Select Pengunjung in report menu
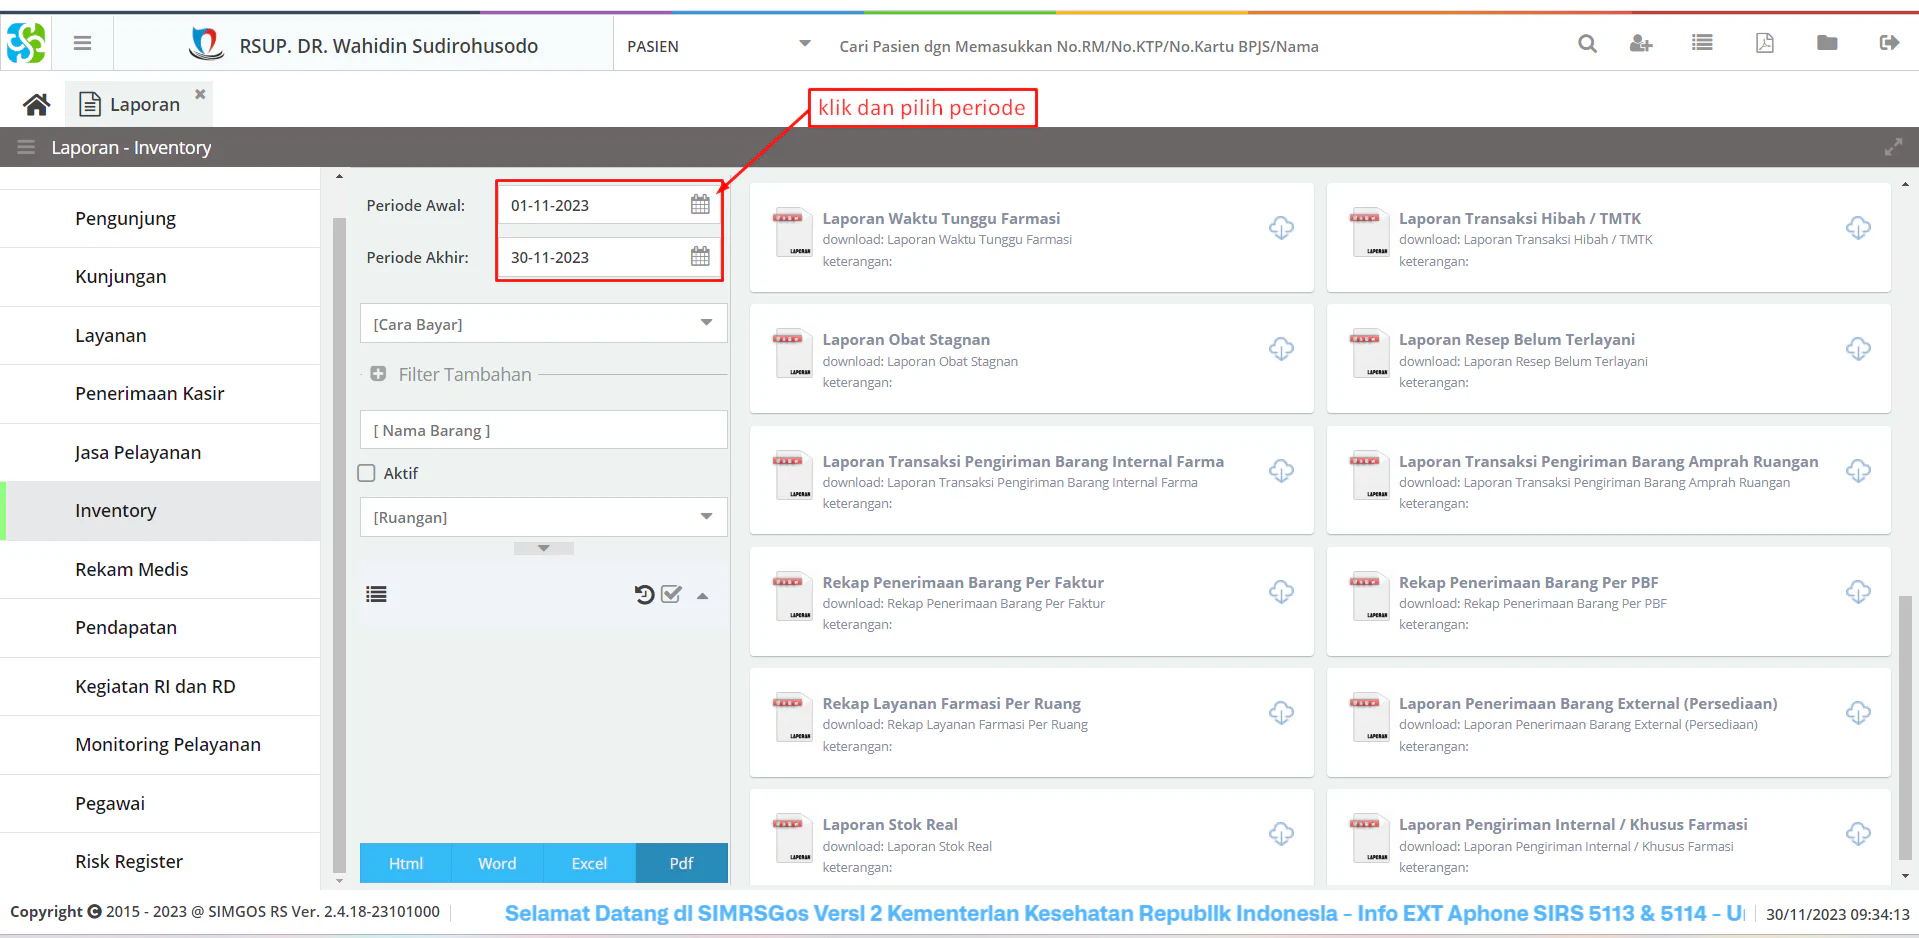Screen dimensions: 1919x938 [160, 218]
